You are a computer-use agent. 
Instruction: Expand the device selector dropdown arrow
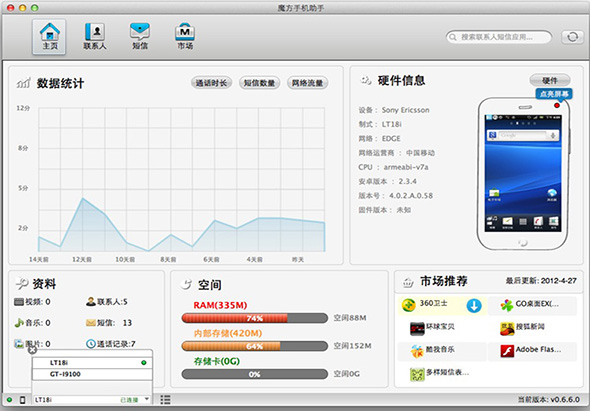[147, 399]
